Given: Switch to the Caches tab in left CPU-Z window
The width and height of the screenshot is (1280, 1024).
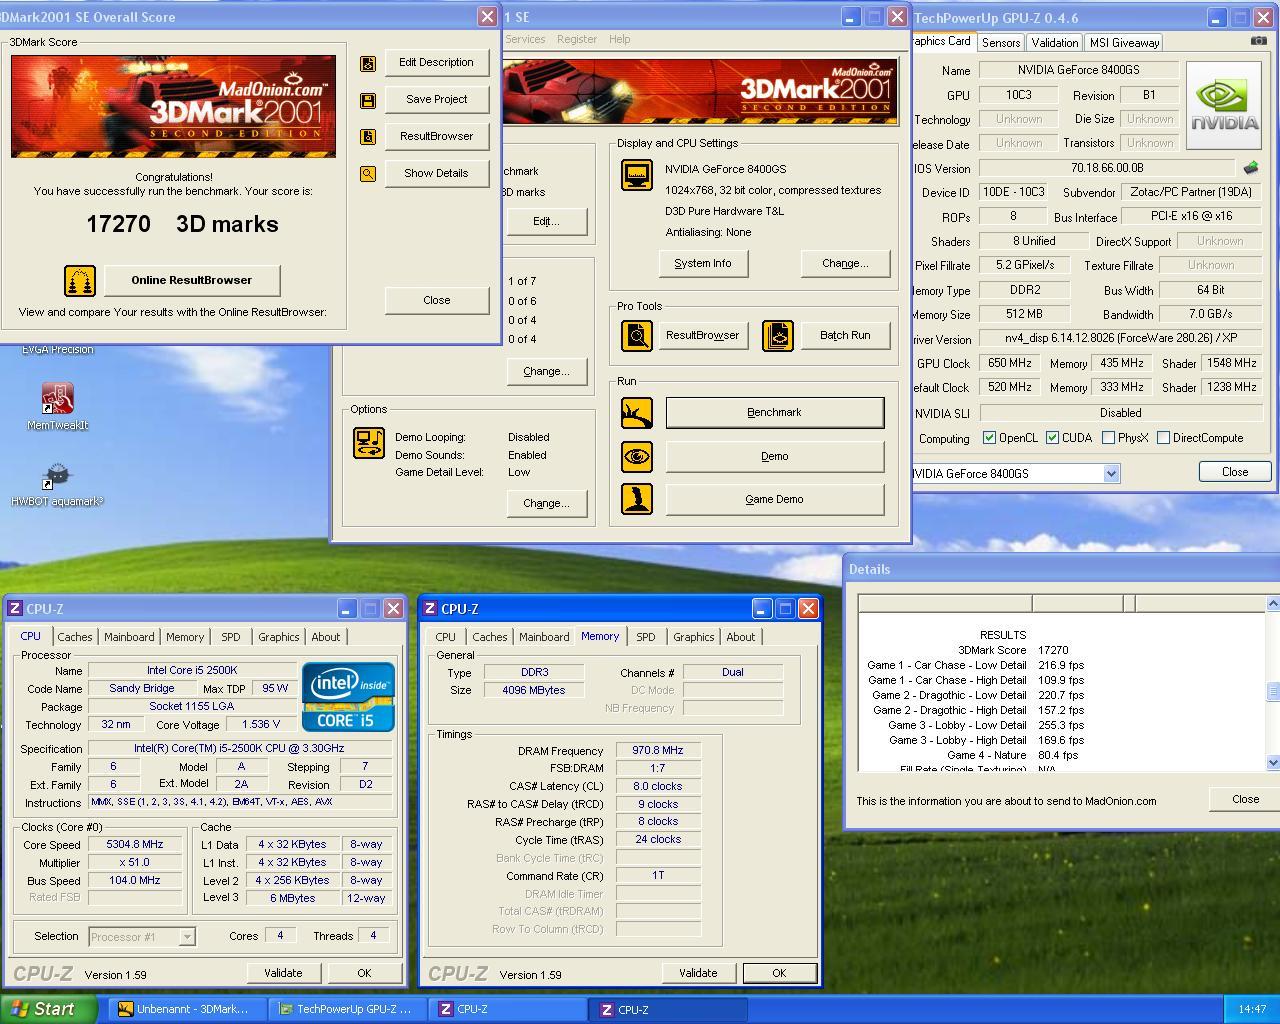Looking at the screenshot, I should (75, 637).
